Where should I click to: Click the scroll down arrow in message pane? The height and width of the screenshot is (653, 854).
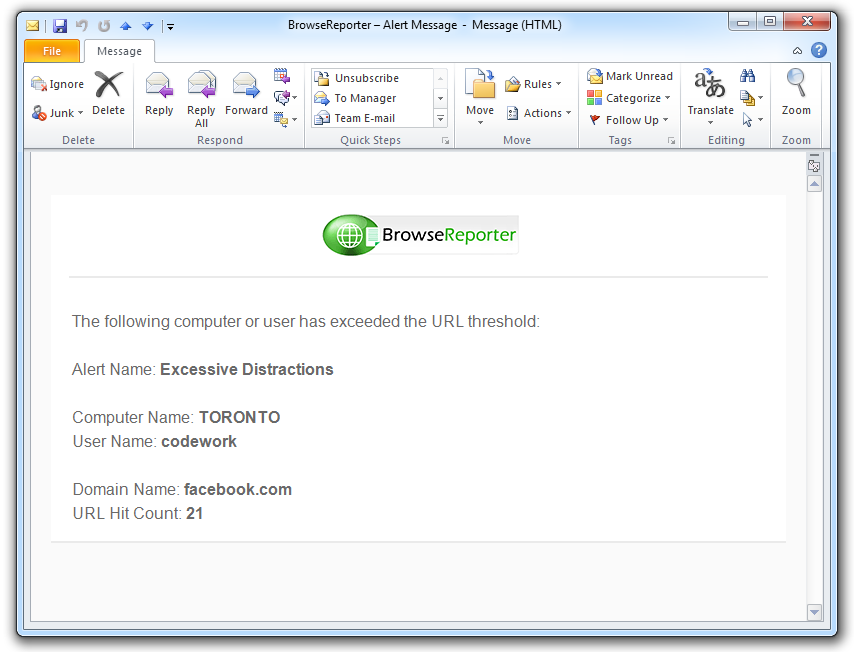(x=814, y=612)
